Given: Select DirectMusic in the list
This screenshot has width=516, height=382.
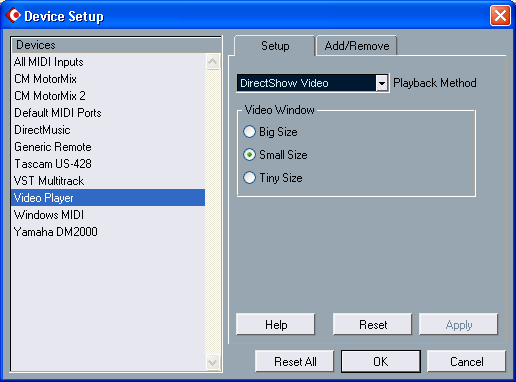Looking at the screenshot, I should coord(108,130).
